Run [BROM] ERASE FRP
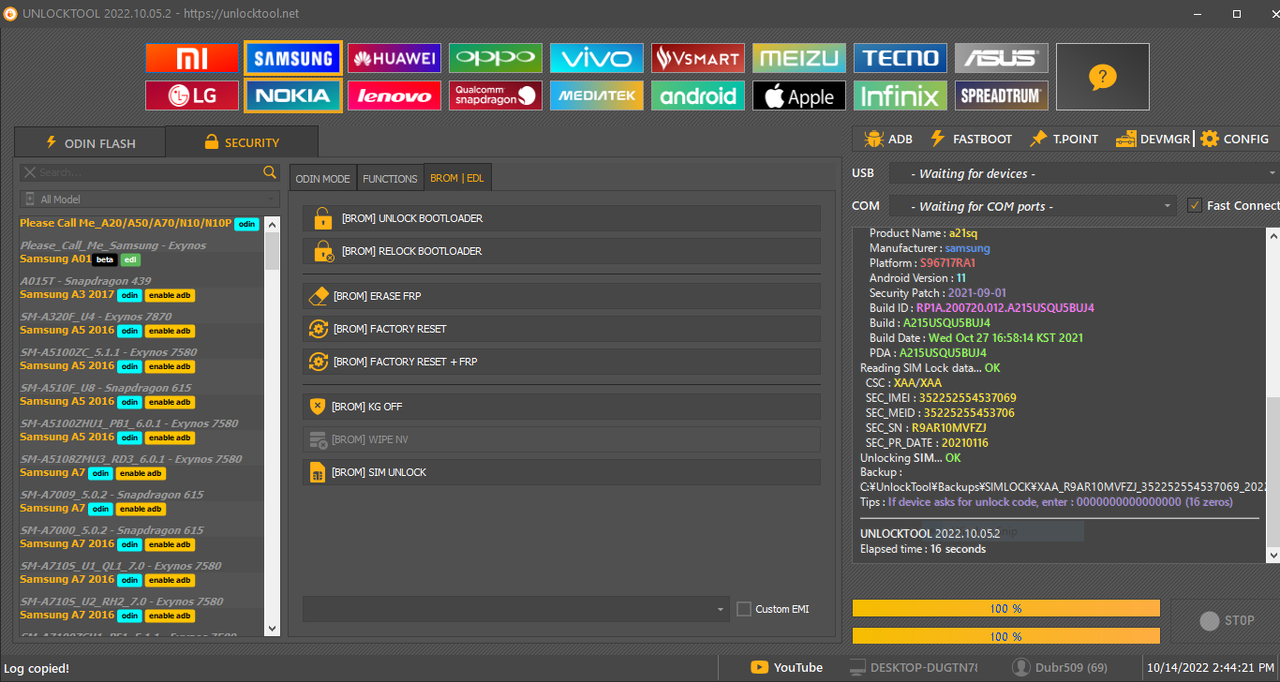The image size is (1280, 682). (562, 296)
